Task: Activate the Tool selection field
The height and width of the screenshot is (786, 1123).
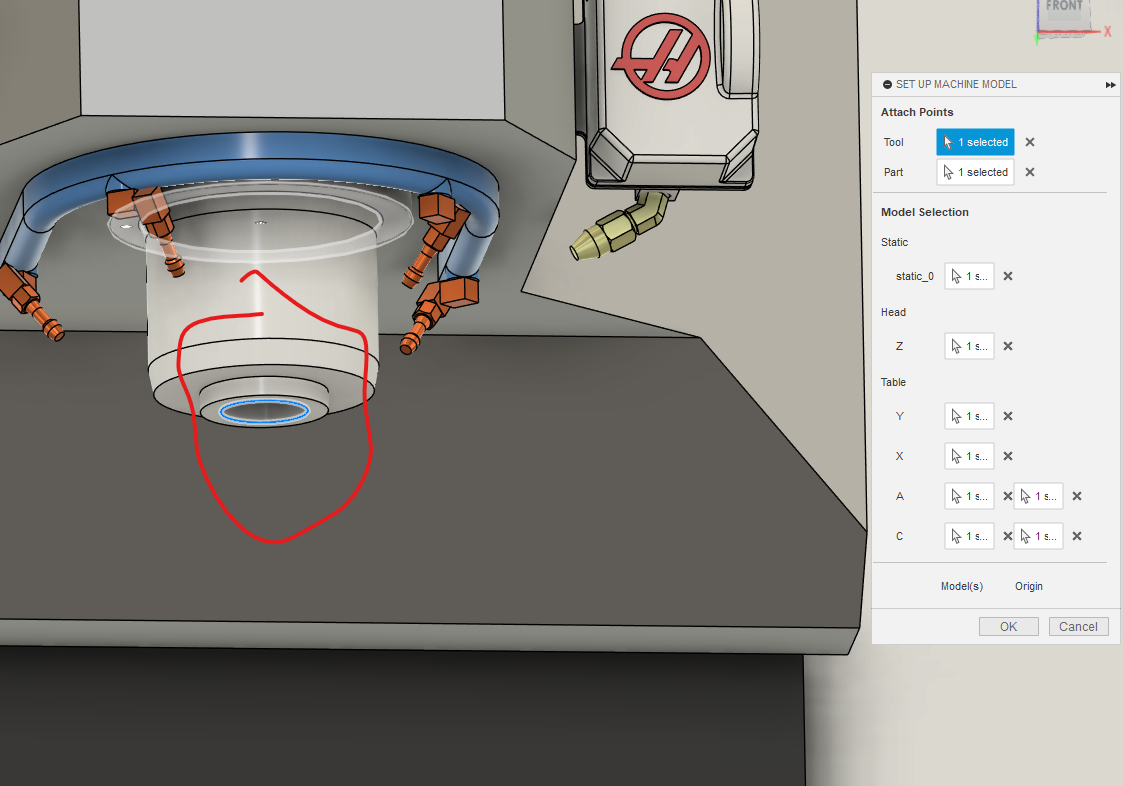Action: pyautogui.click(x=975, y=141)
